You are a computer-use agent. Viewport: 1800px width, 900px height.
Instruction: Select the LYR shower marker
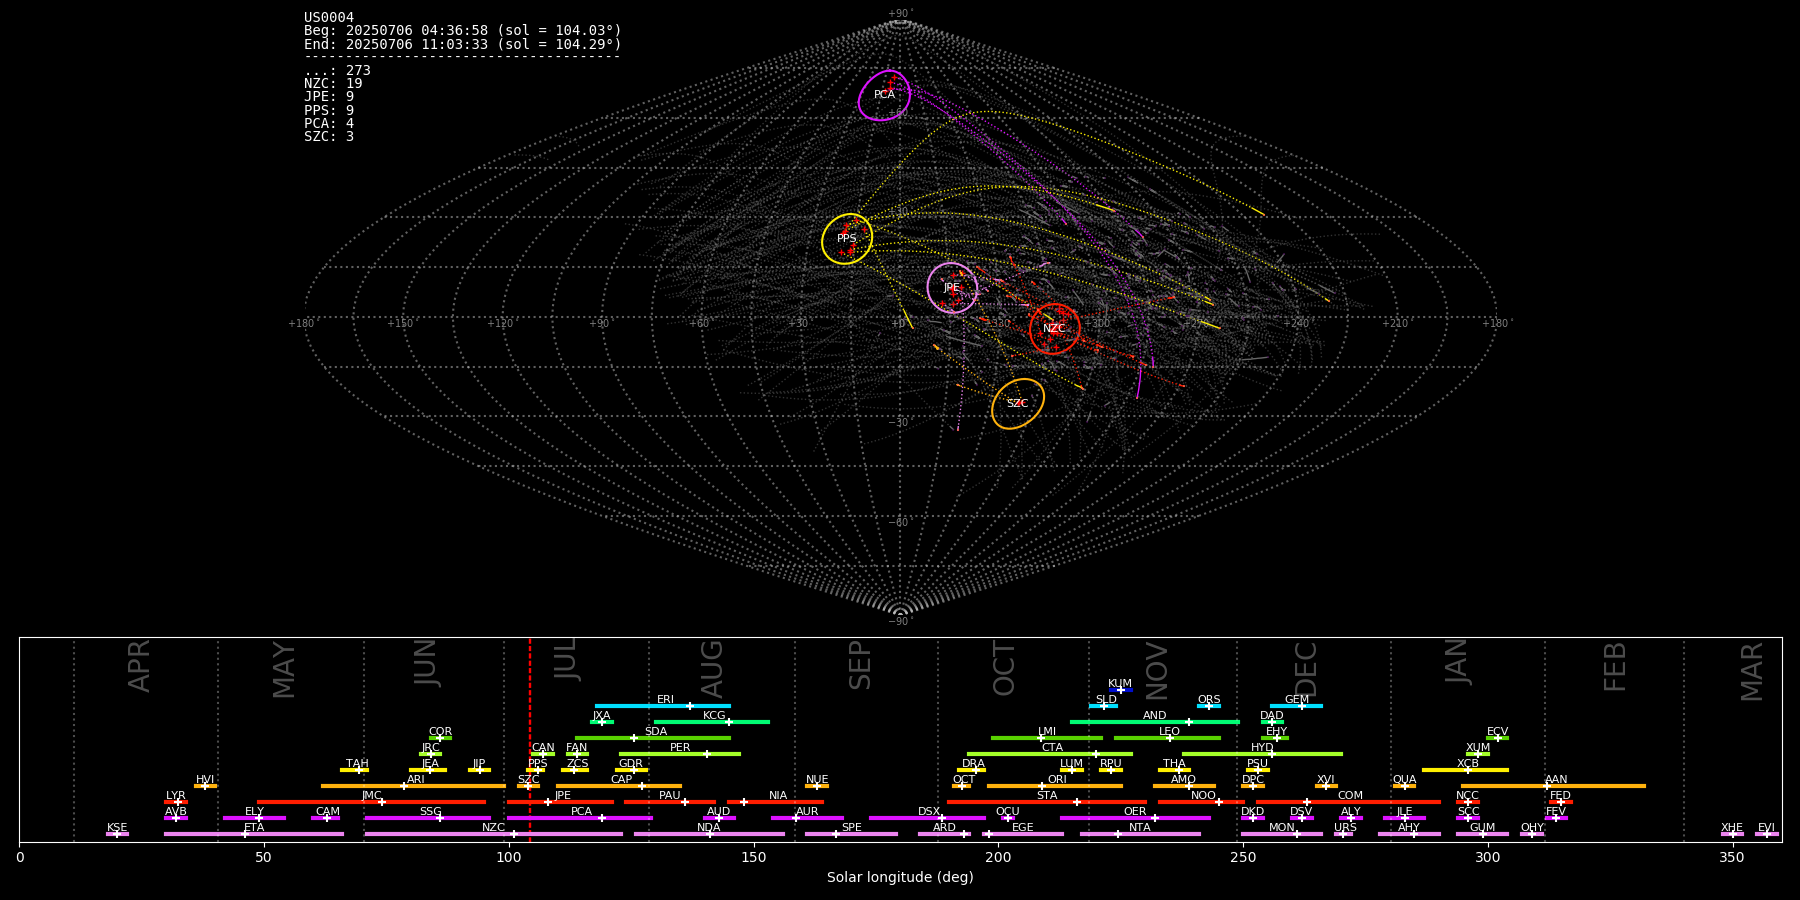(x=176, y=802)
